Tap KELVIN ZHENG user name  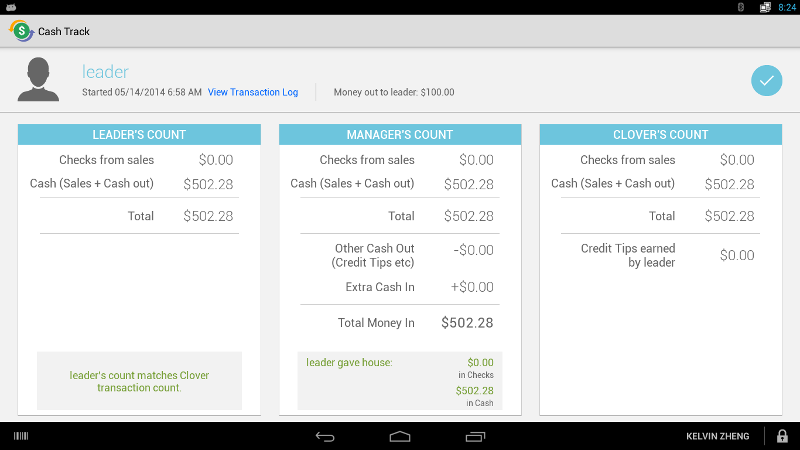tap(717, 436)
